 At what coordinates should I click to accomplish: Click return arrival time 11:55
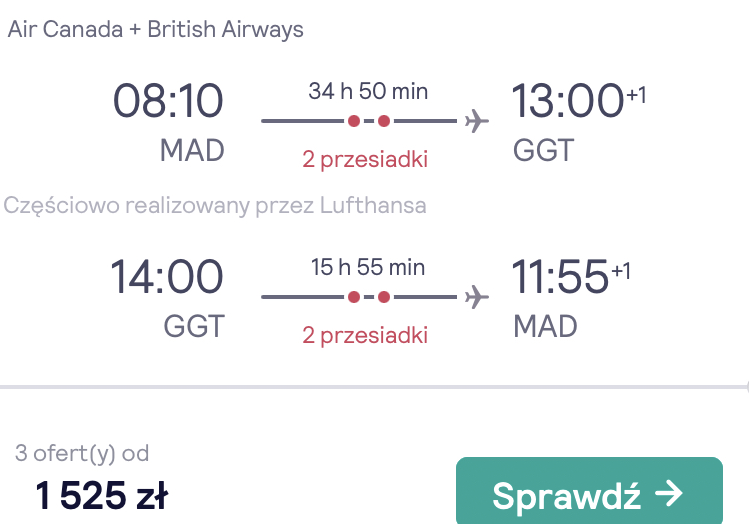tap(560, 277)
